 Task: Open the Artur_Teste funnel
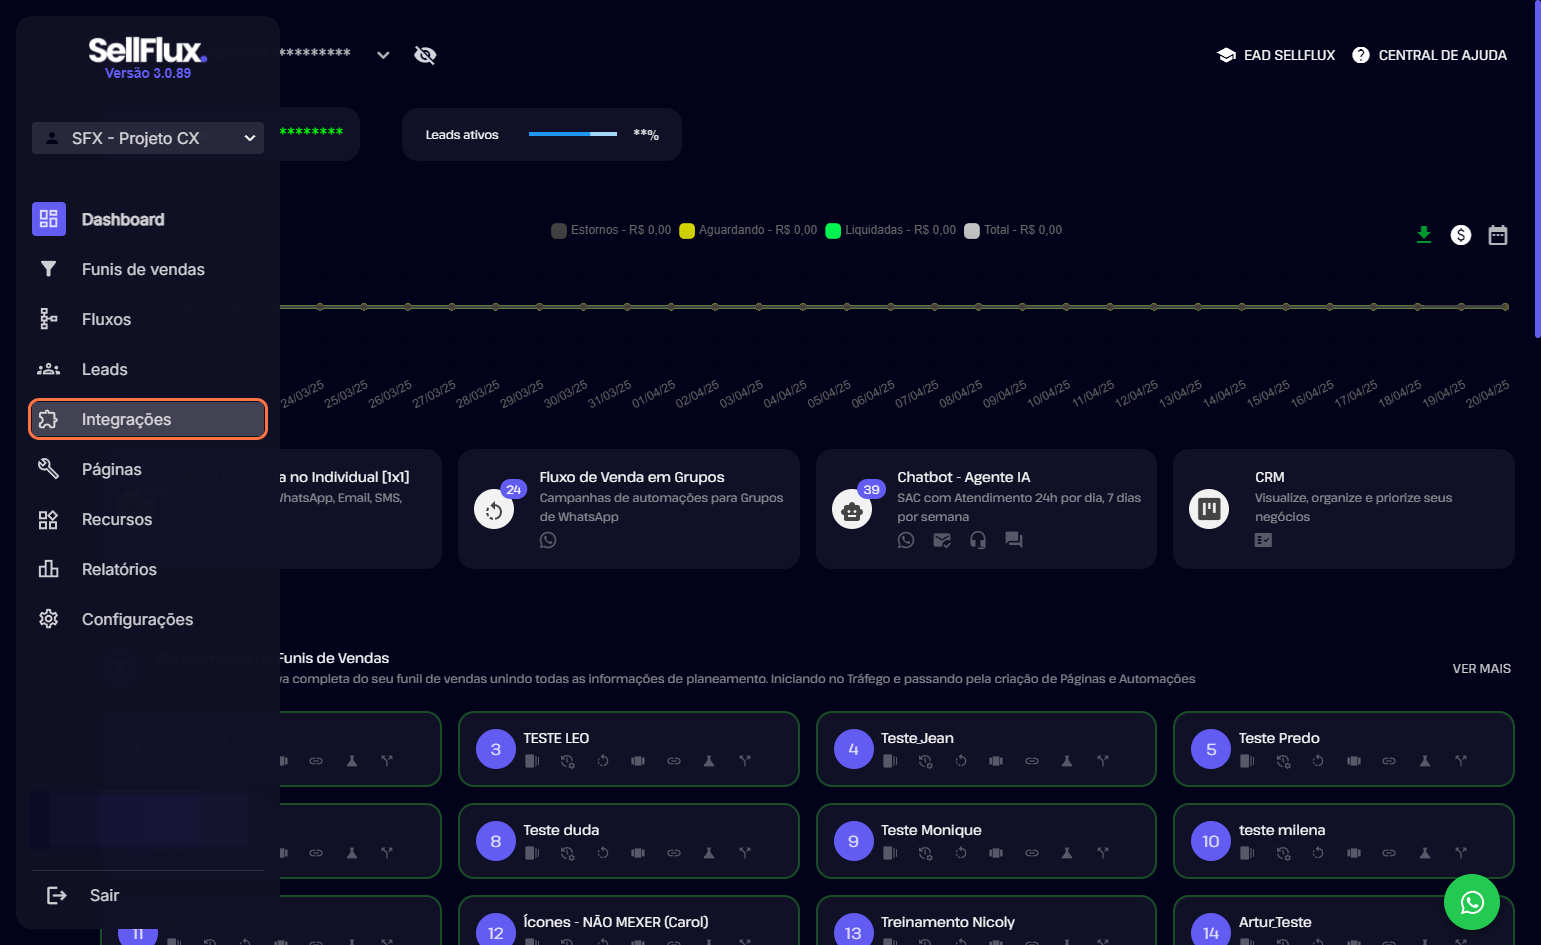coord(1344,921)
